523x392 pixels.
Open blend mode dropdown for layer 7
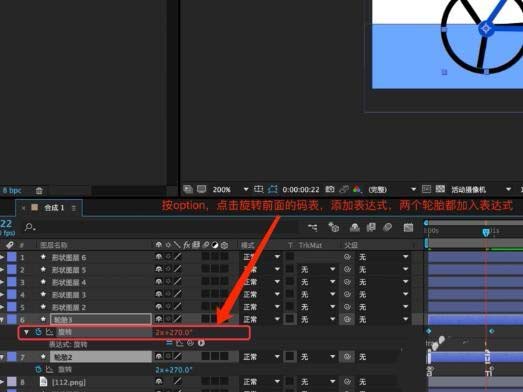pyautogui.click(x=261, y=357)
